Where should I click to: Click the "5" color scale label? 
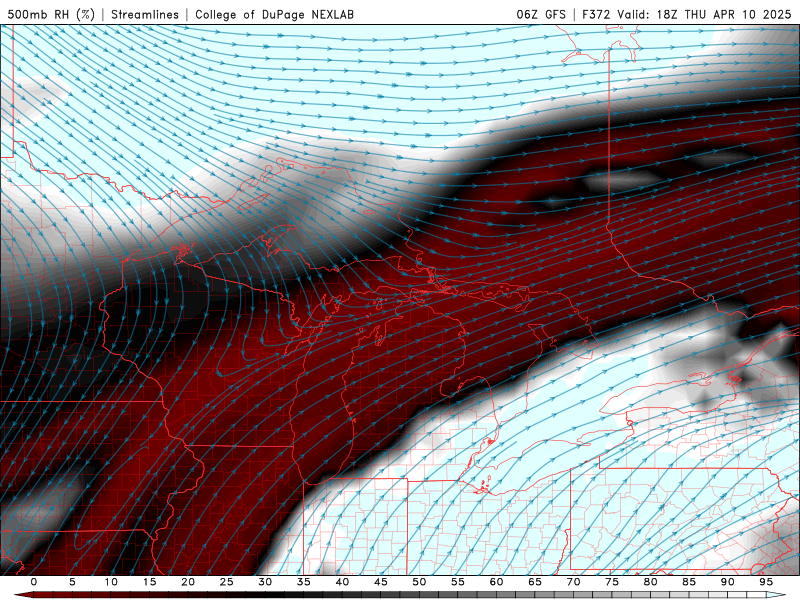click(72, 582)
